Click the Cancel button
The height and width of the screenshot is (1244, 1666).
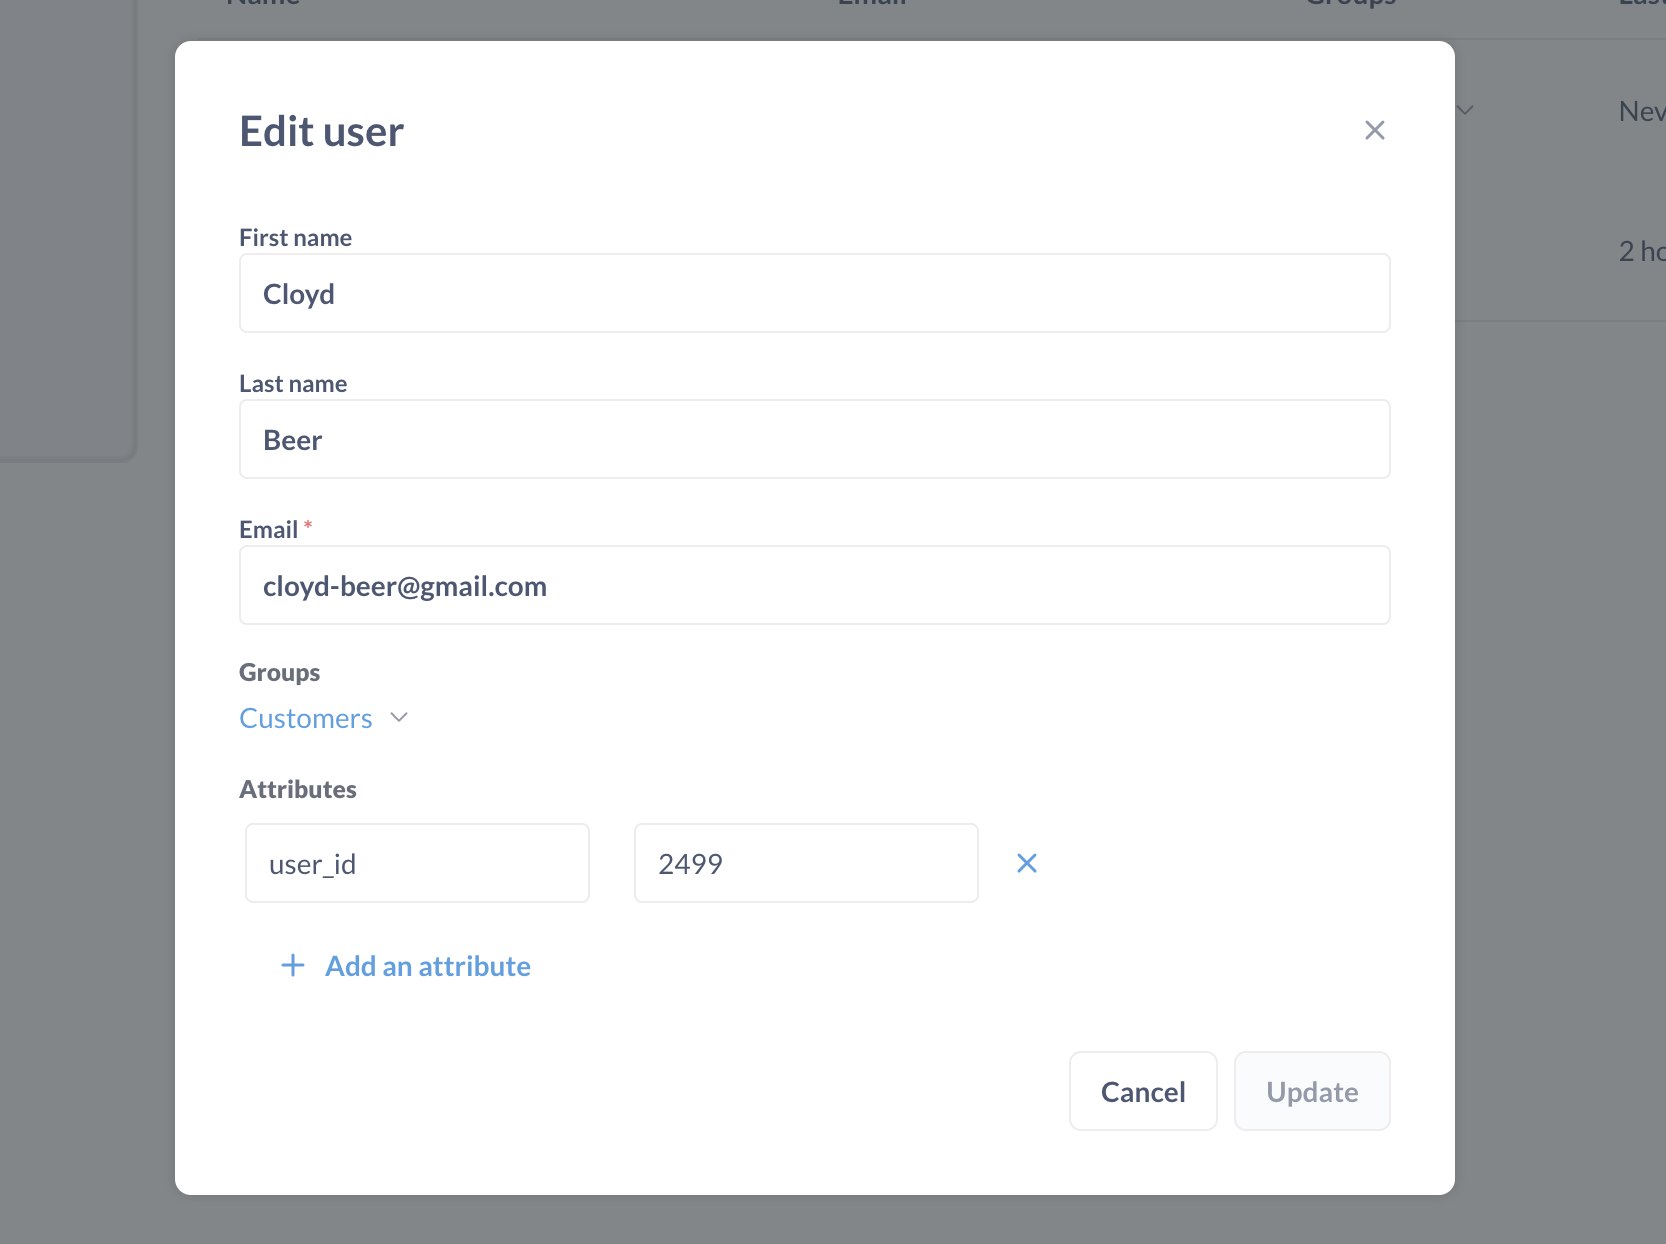(x=1142, y=1091)
